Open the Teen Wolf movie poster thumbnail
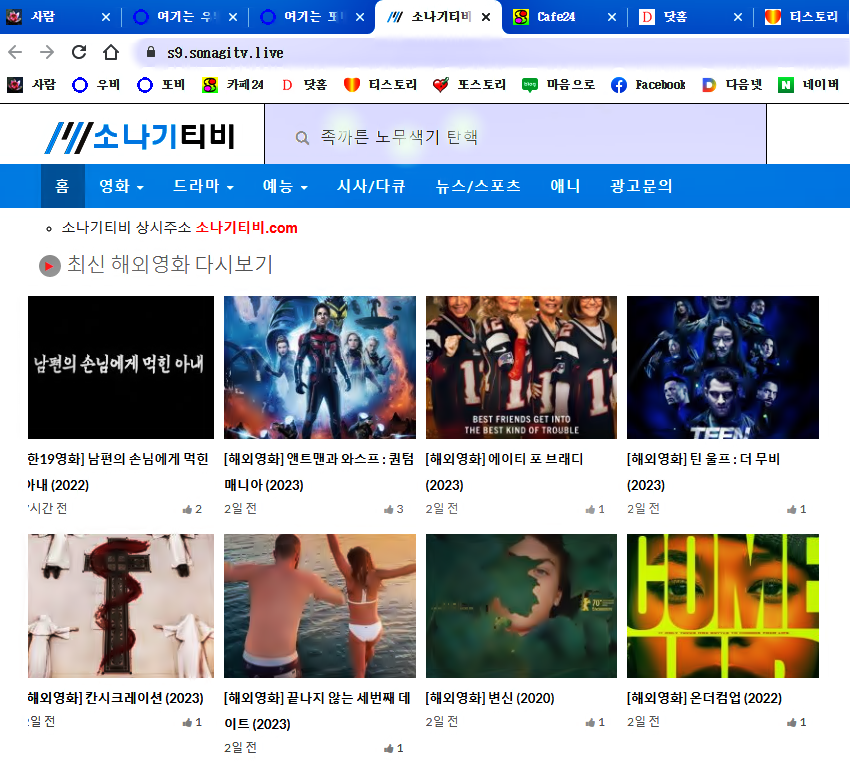The width and height of the screenshot is (850, 777). [723, 367]
